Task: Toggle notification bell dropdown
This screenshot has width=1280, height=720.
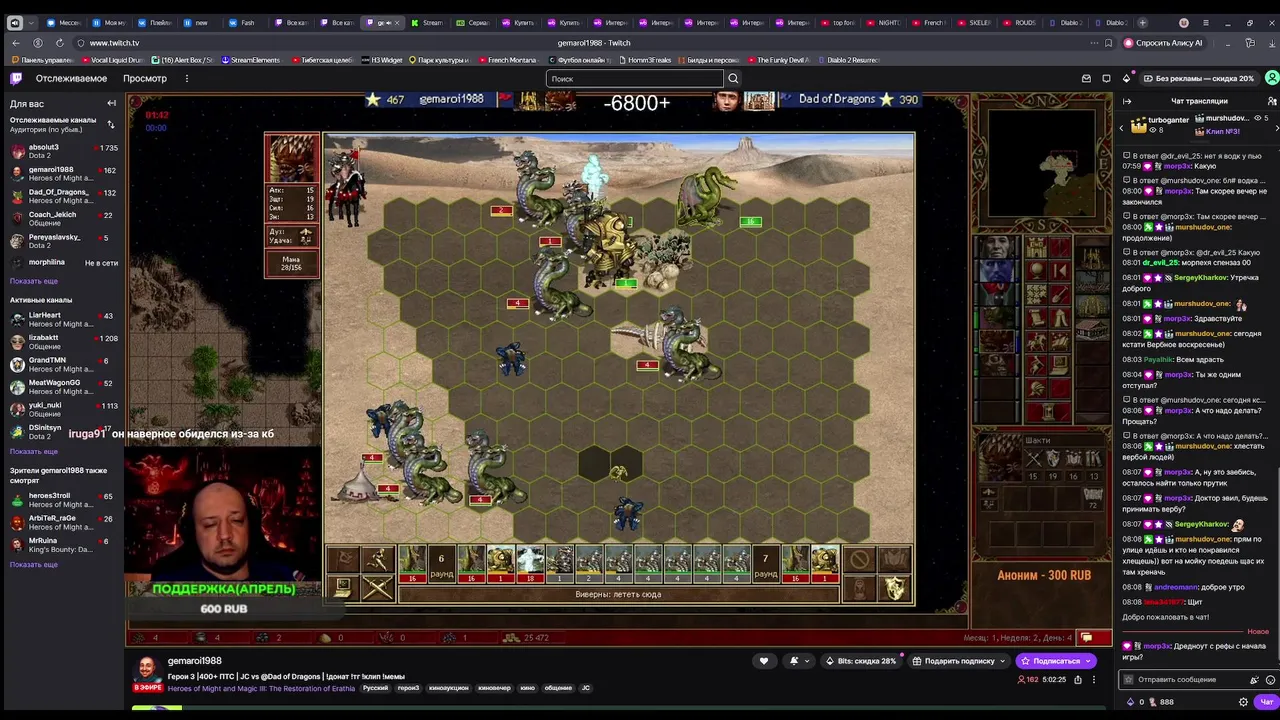Action: click(x=798, y=661)
